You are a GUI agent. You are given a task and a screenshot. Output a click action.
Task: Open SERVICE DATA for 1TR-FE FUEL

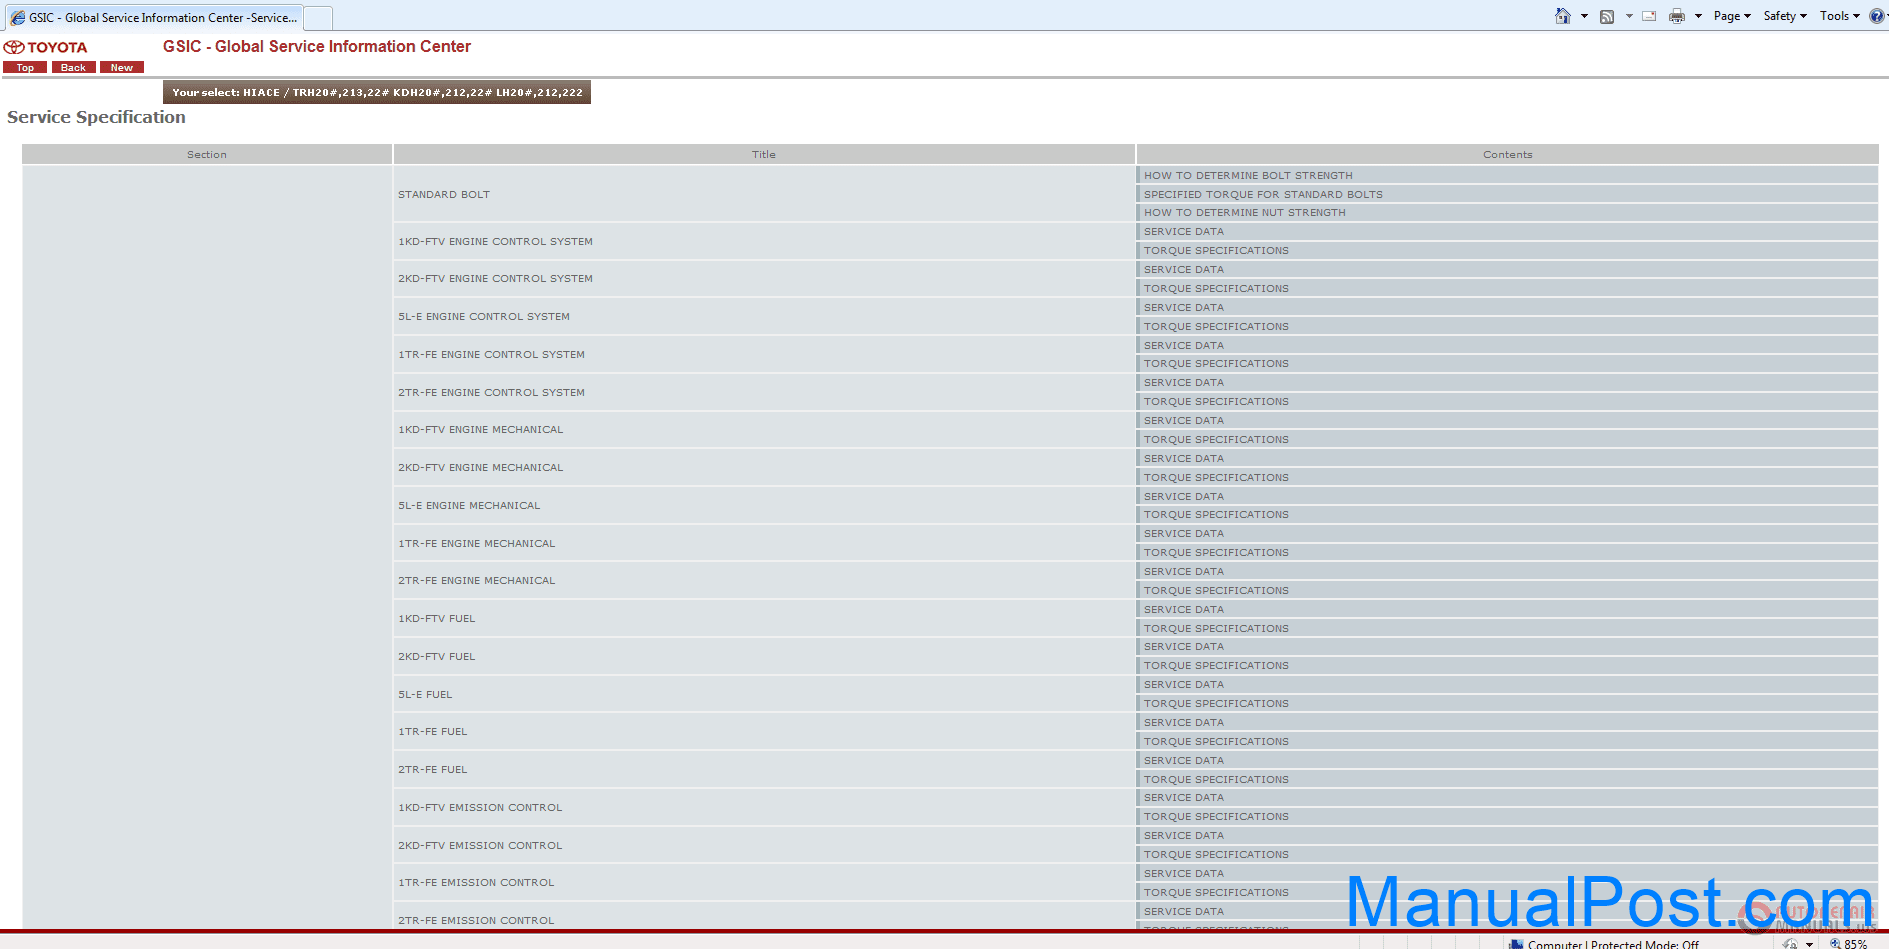(x=1184, y=722)
